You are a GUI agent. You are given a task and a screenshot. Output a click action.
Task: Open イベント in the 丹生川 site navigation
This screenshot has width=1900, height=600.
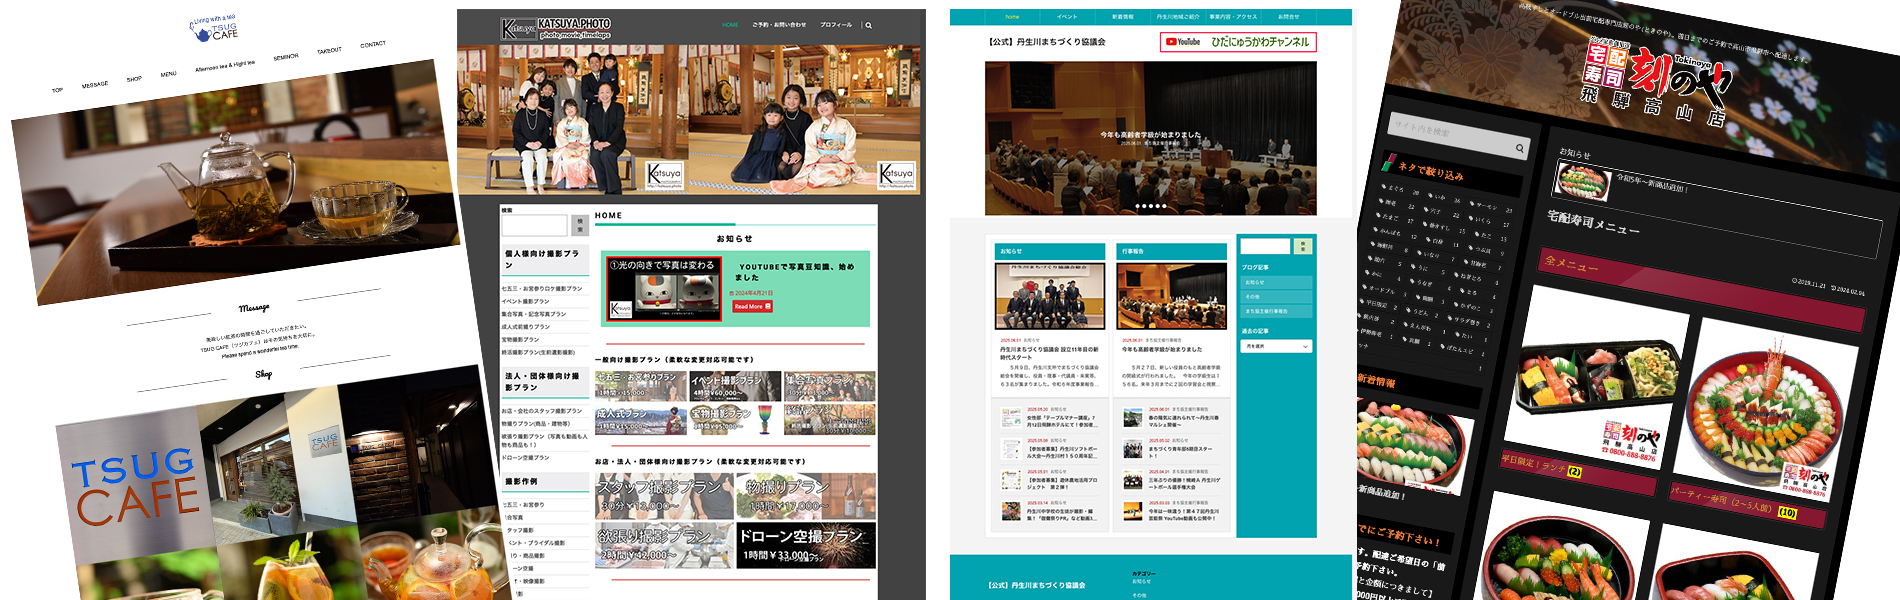pyautogui.click(x=1067, y=17)
